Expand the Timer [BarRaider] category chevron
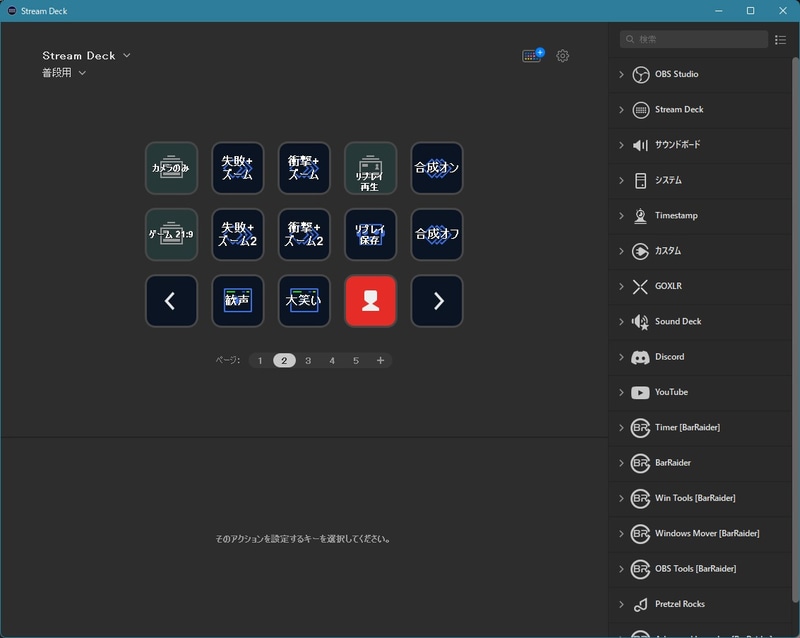Screen dimensions: 800x638 pos(621,428)
